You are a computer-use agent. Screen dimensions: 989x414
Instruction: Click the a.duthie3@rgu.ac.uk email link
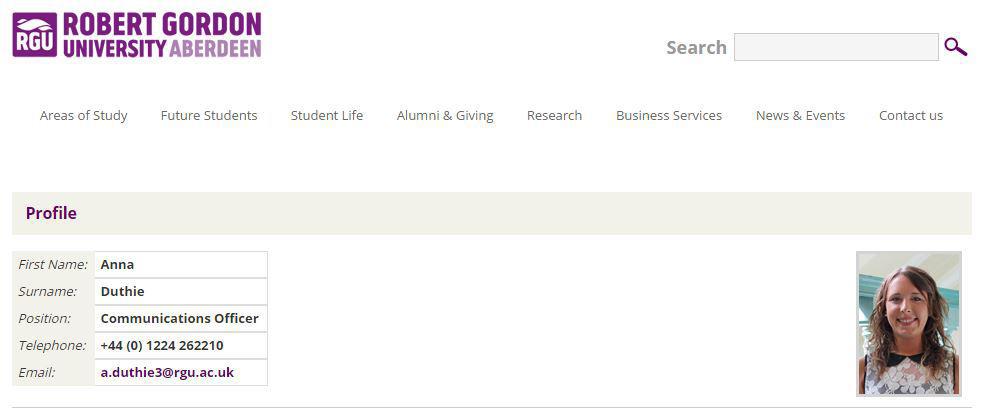[167, 372]
